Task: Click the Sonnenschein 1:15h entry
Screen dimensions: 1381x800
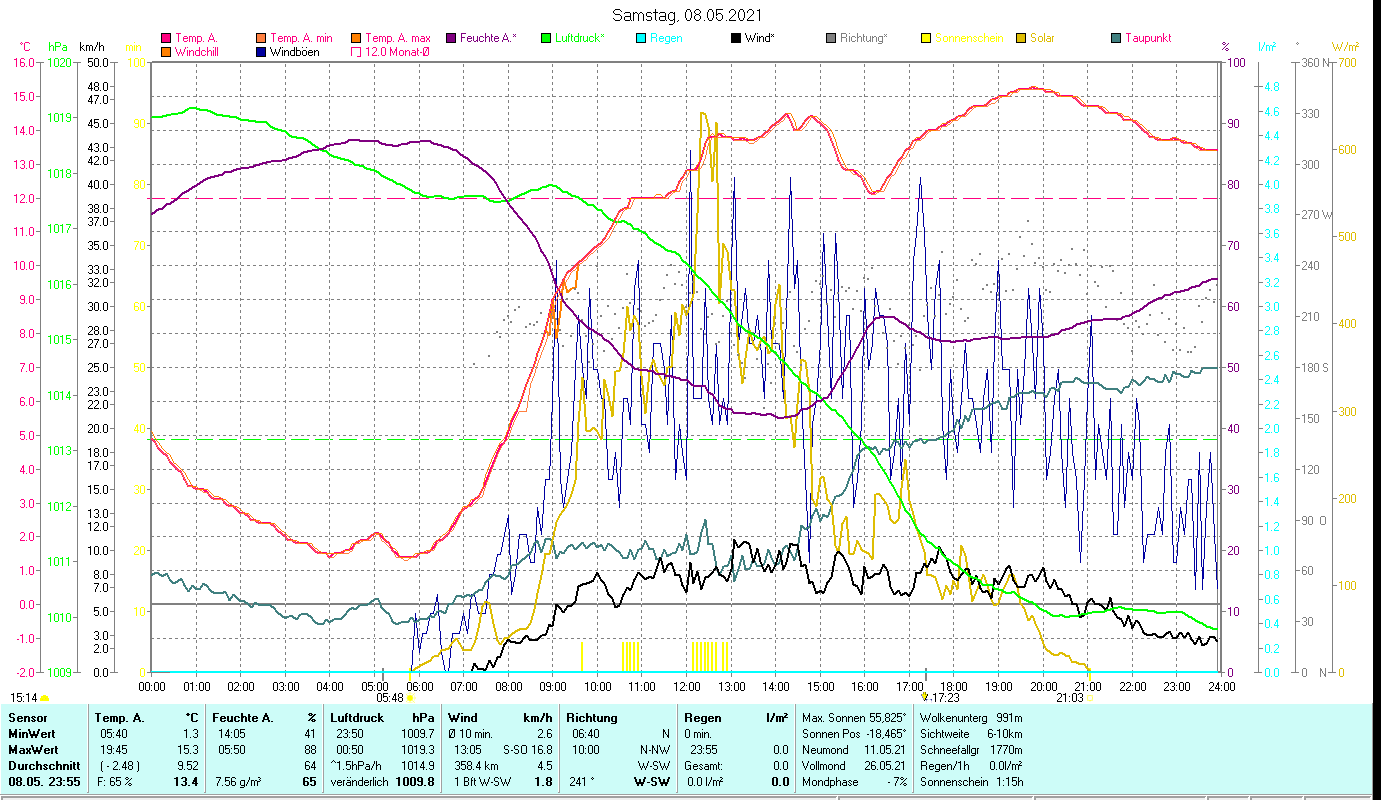Action: (x=971, y=781)
